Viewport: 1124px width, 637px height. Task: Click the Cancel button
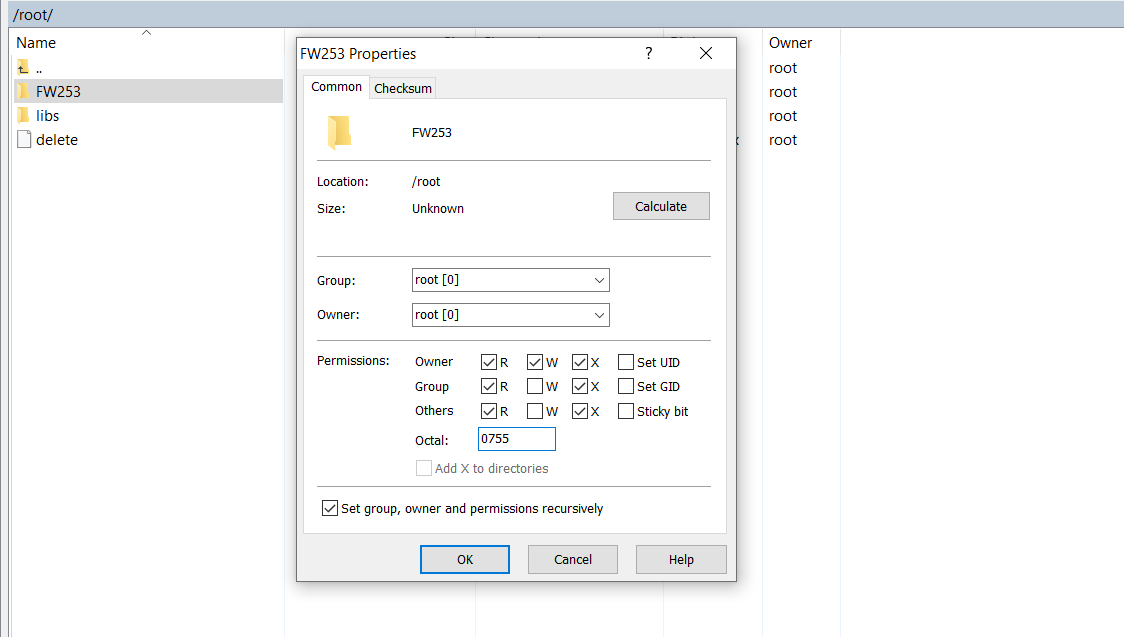pyautogui.click(x=573, y=560)
